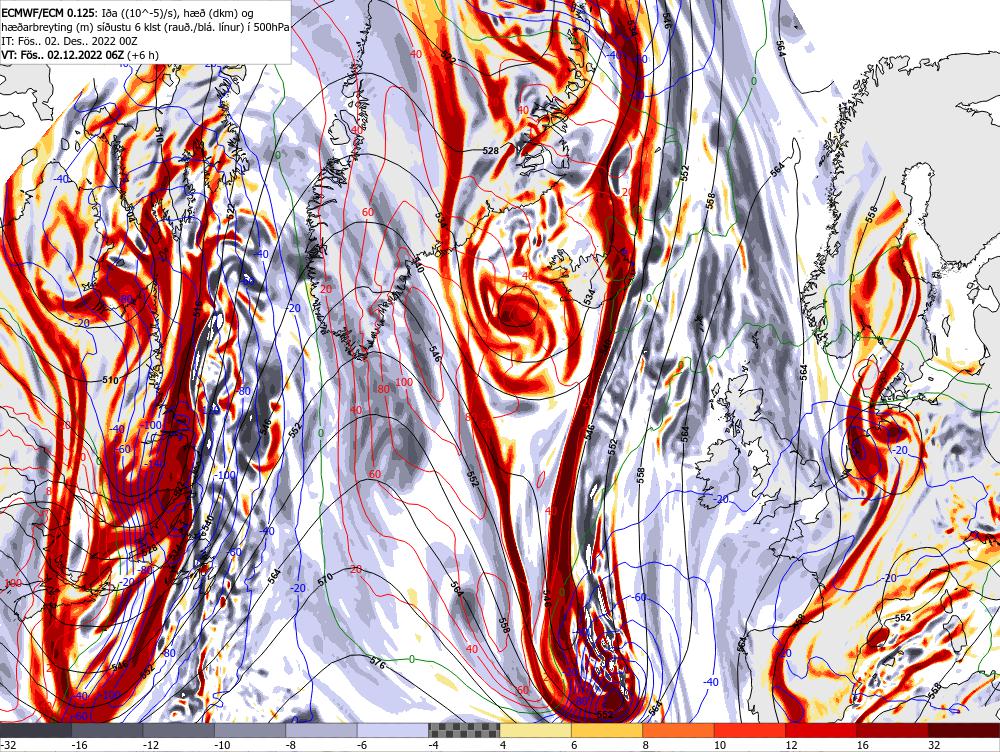Click the '-8' legend scale value
The height and width of the screenshot is (752, 1000).
click(291, 745)
